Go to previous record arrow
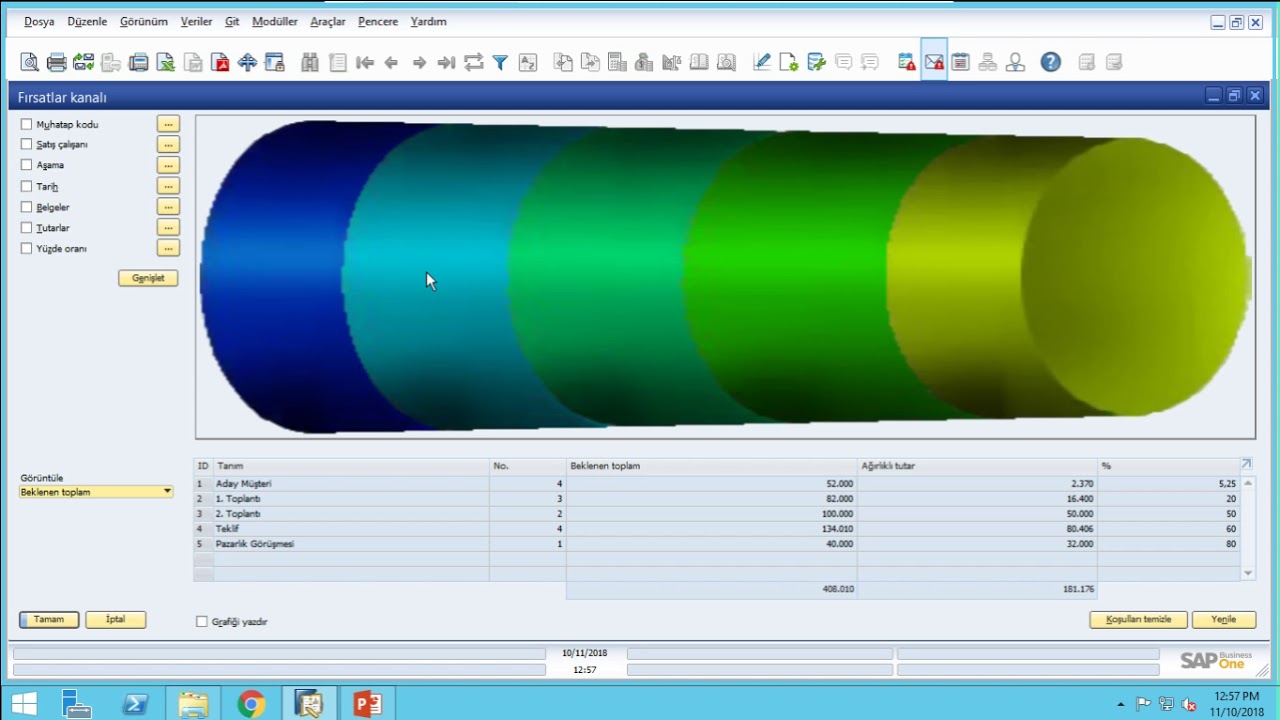Image resolution: width=1280 pixels, height=720 pixels. 392,62
